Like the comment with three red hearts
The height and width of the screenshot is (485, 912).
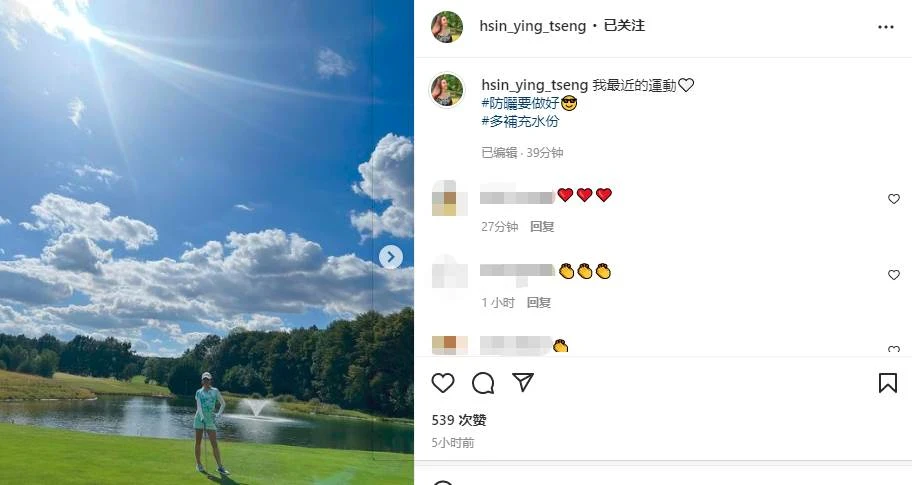pyautogui.click(x=894, y=199)
